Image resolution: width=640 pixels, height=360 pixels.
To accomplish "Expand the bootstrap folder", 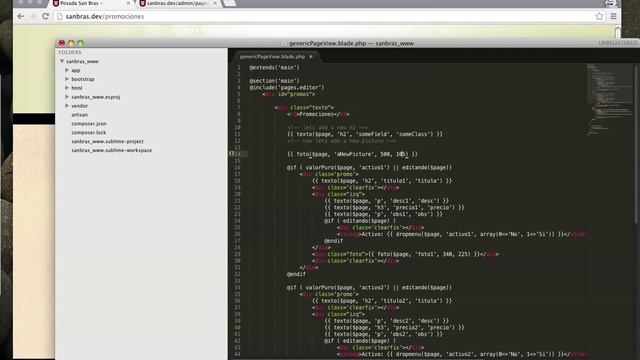I will tap(67, 79).
